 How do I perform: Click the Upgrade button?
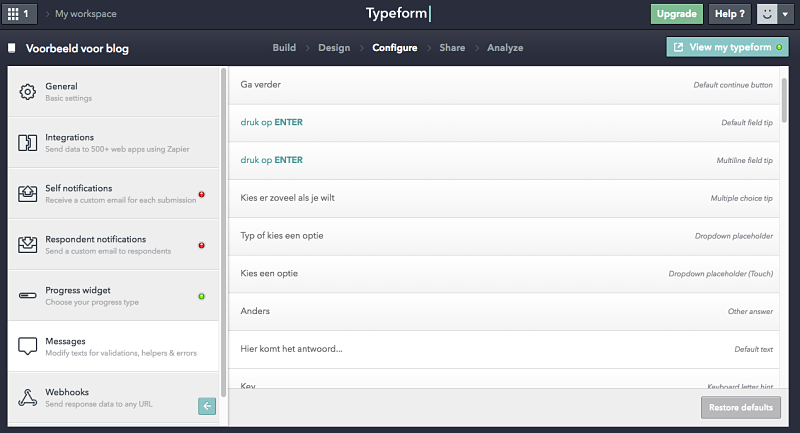(677, 14)
